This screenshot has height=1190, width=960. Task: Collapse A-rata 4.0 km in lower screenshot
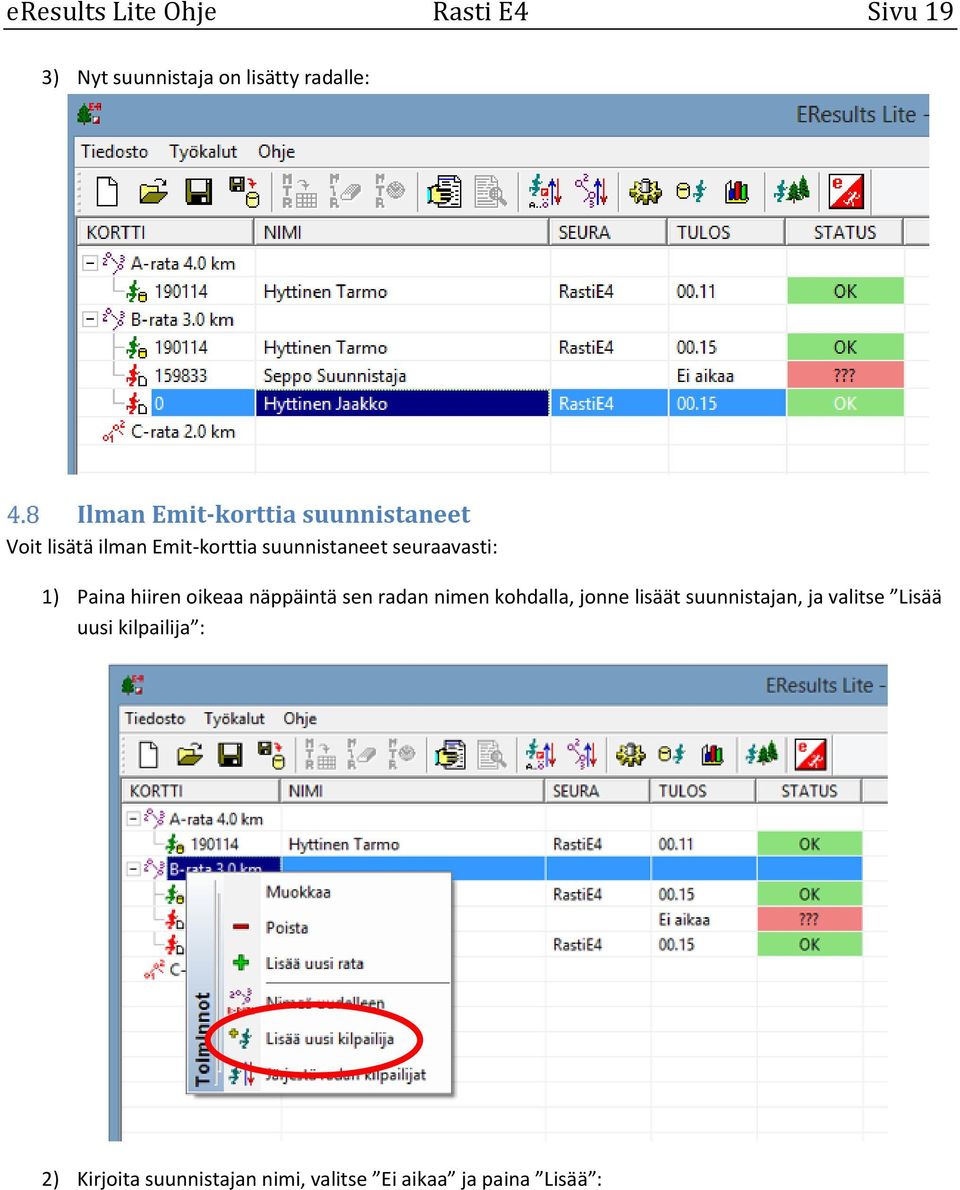coord(133,819)
